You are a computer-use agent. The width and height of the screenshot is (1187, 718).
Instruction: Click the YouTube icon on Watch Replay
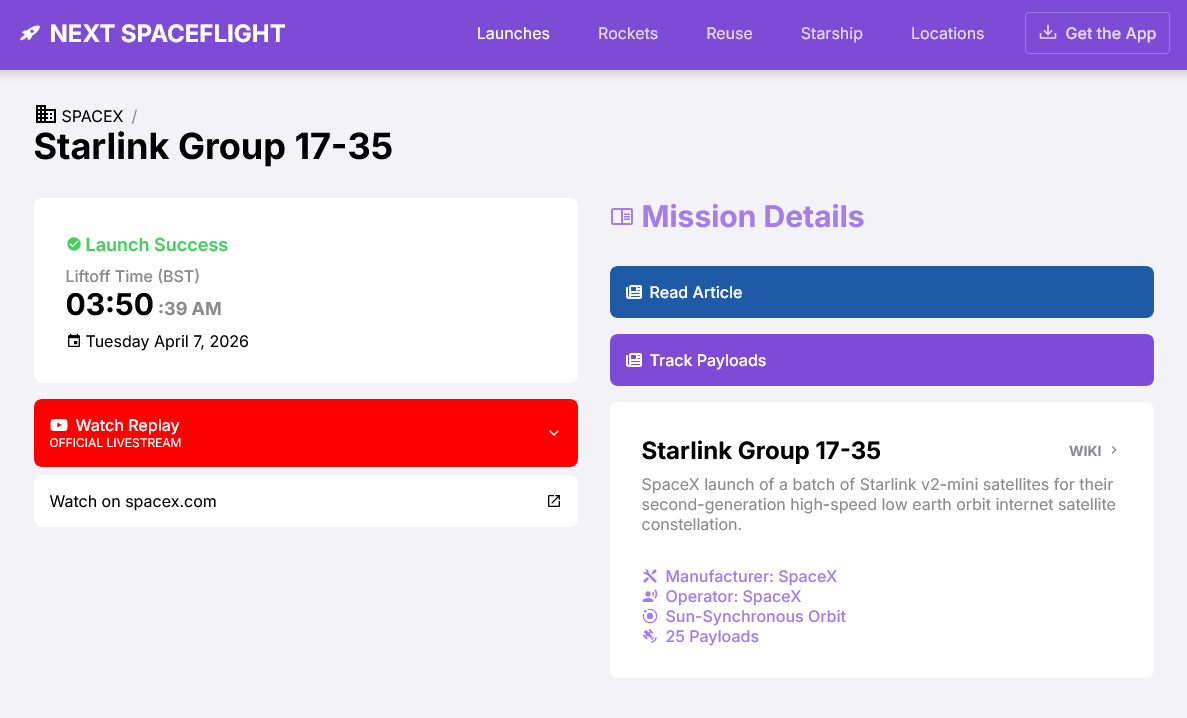point(59,426)
